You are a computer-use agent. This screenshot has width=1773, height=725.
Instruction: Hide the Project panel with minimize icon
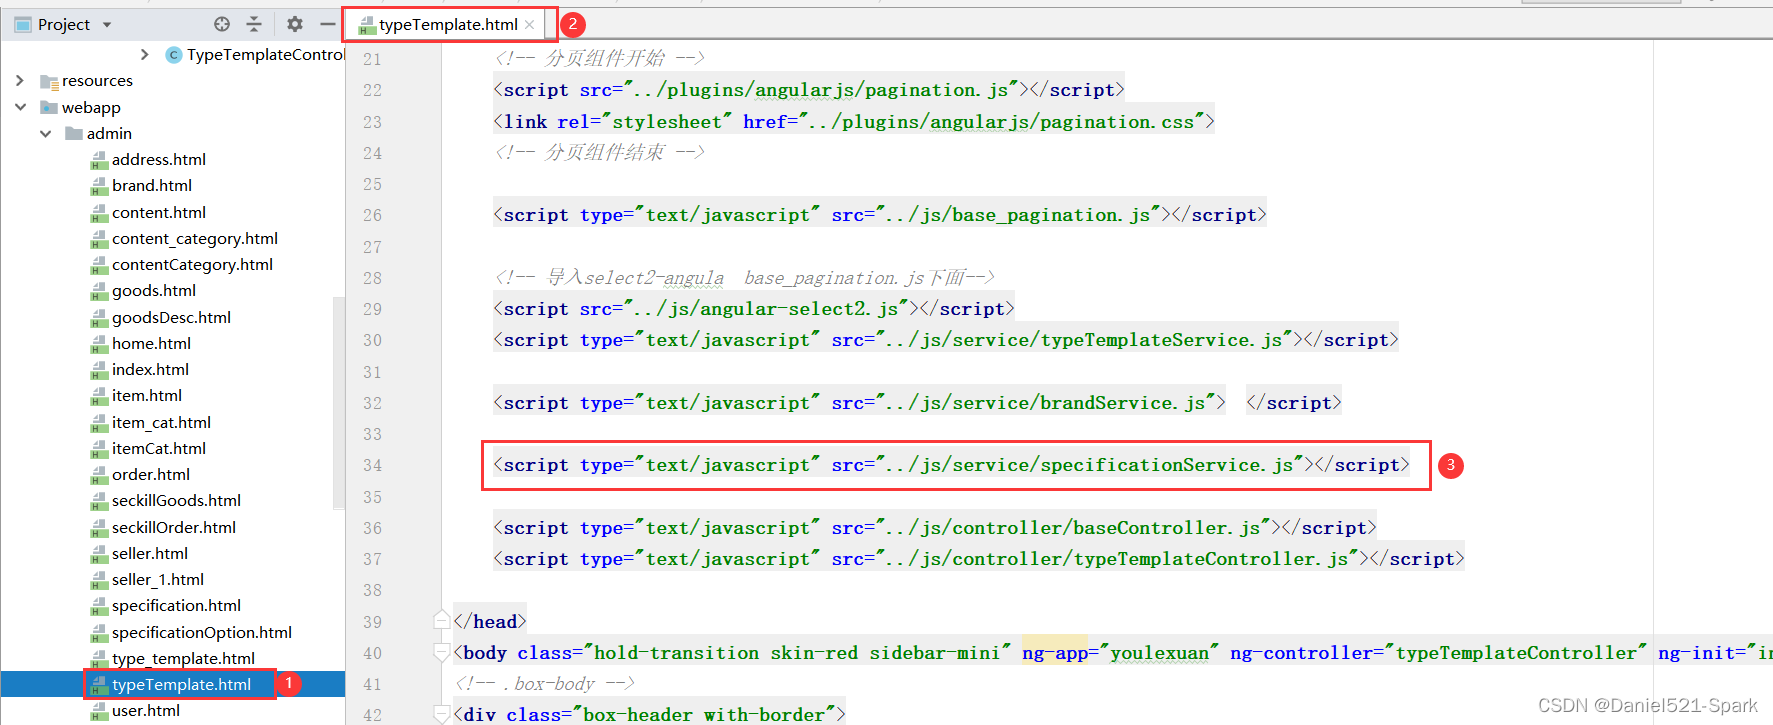[x=327, y=24]
